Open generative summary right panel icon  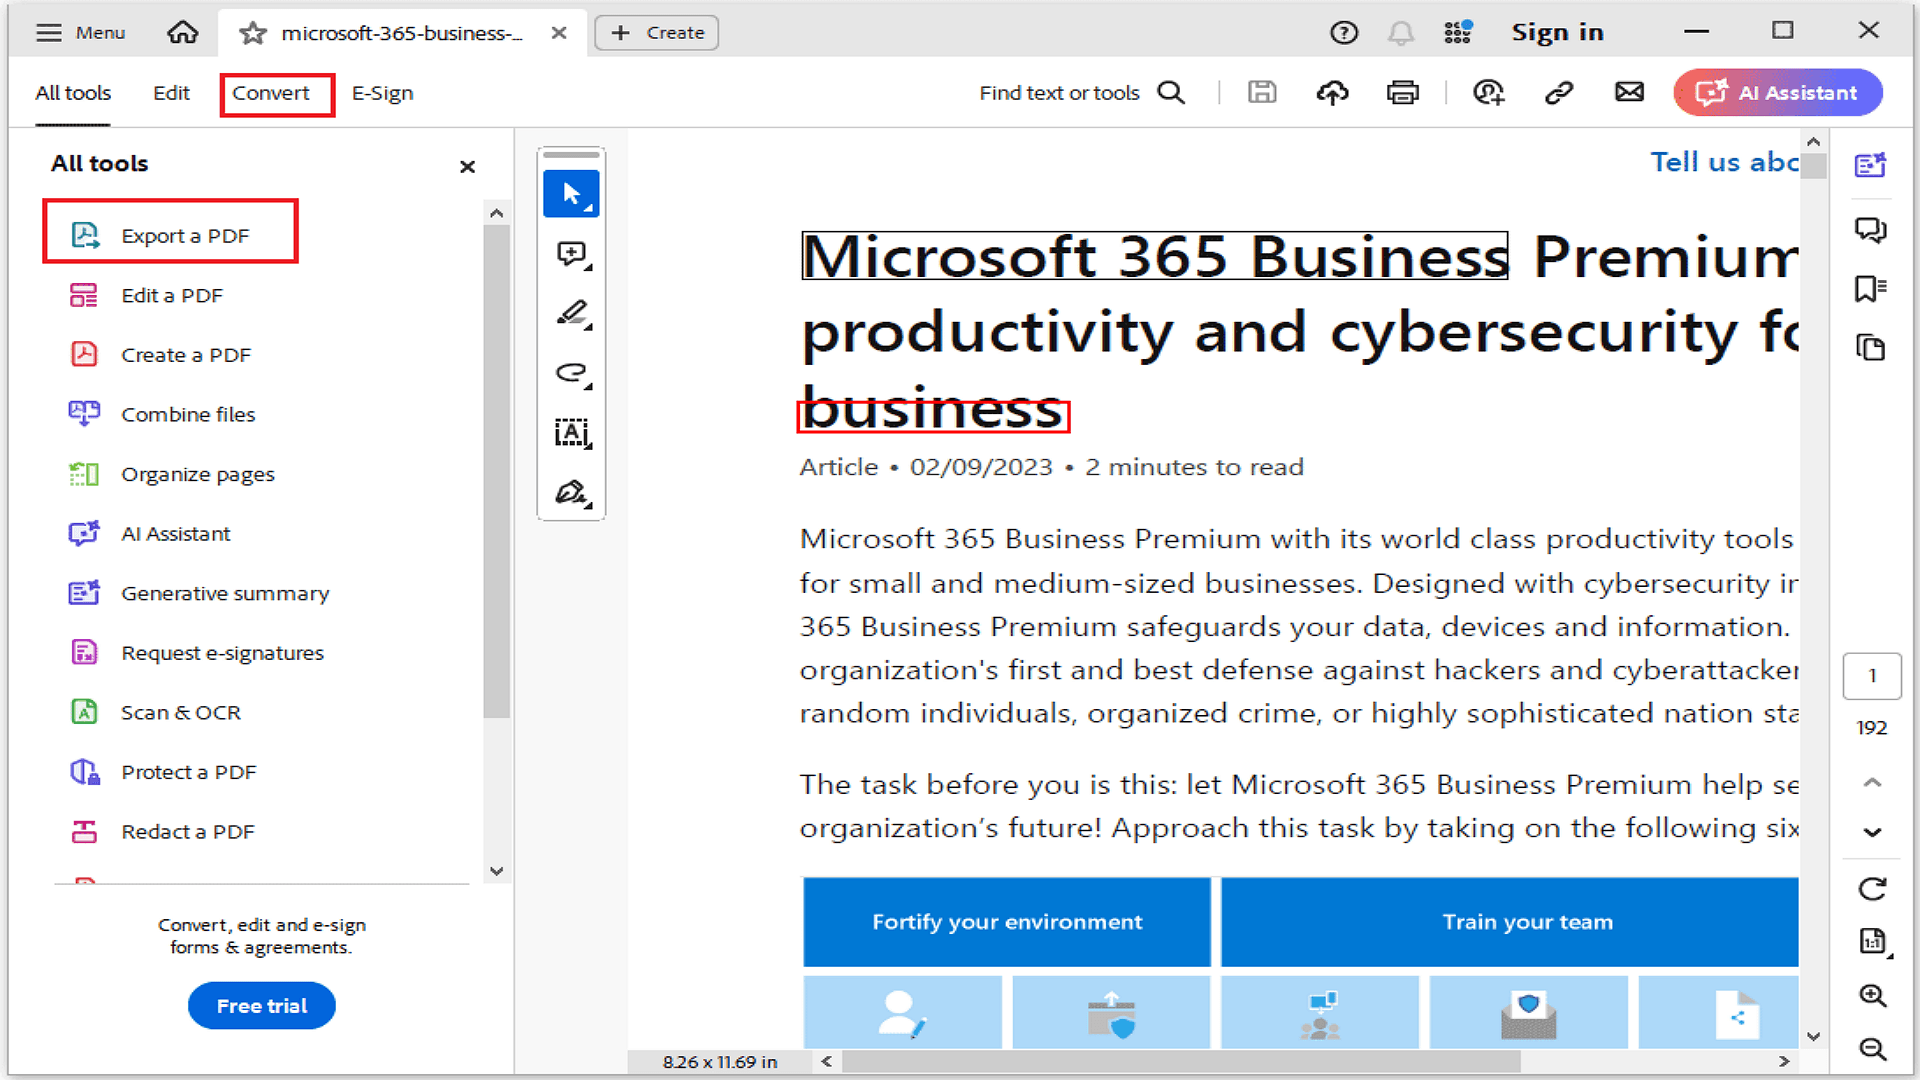coord(1871,165)
